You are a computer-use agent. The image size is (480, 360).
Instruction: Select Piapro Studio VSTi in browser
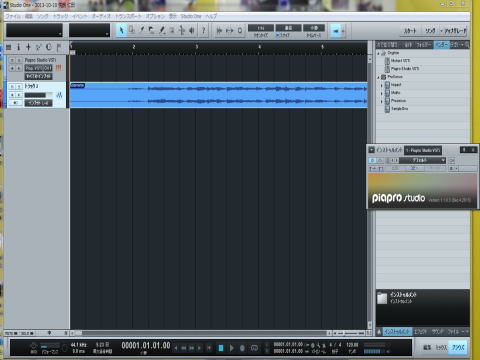pos(405,69)
